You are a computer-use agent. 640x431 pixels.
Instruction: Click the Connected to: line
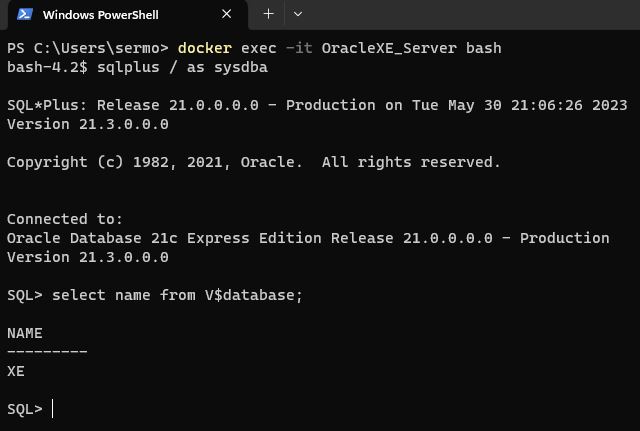(65, 219)
